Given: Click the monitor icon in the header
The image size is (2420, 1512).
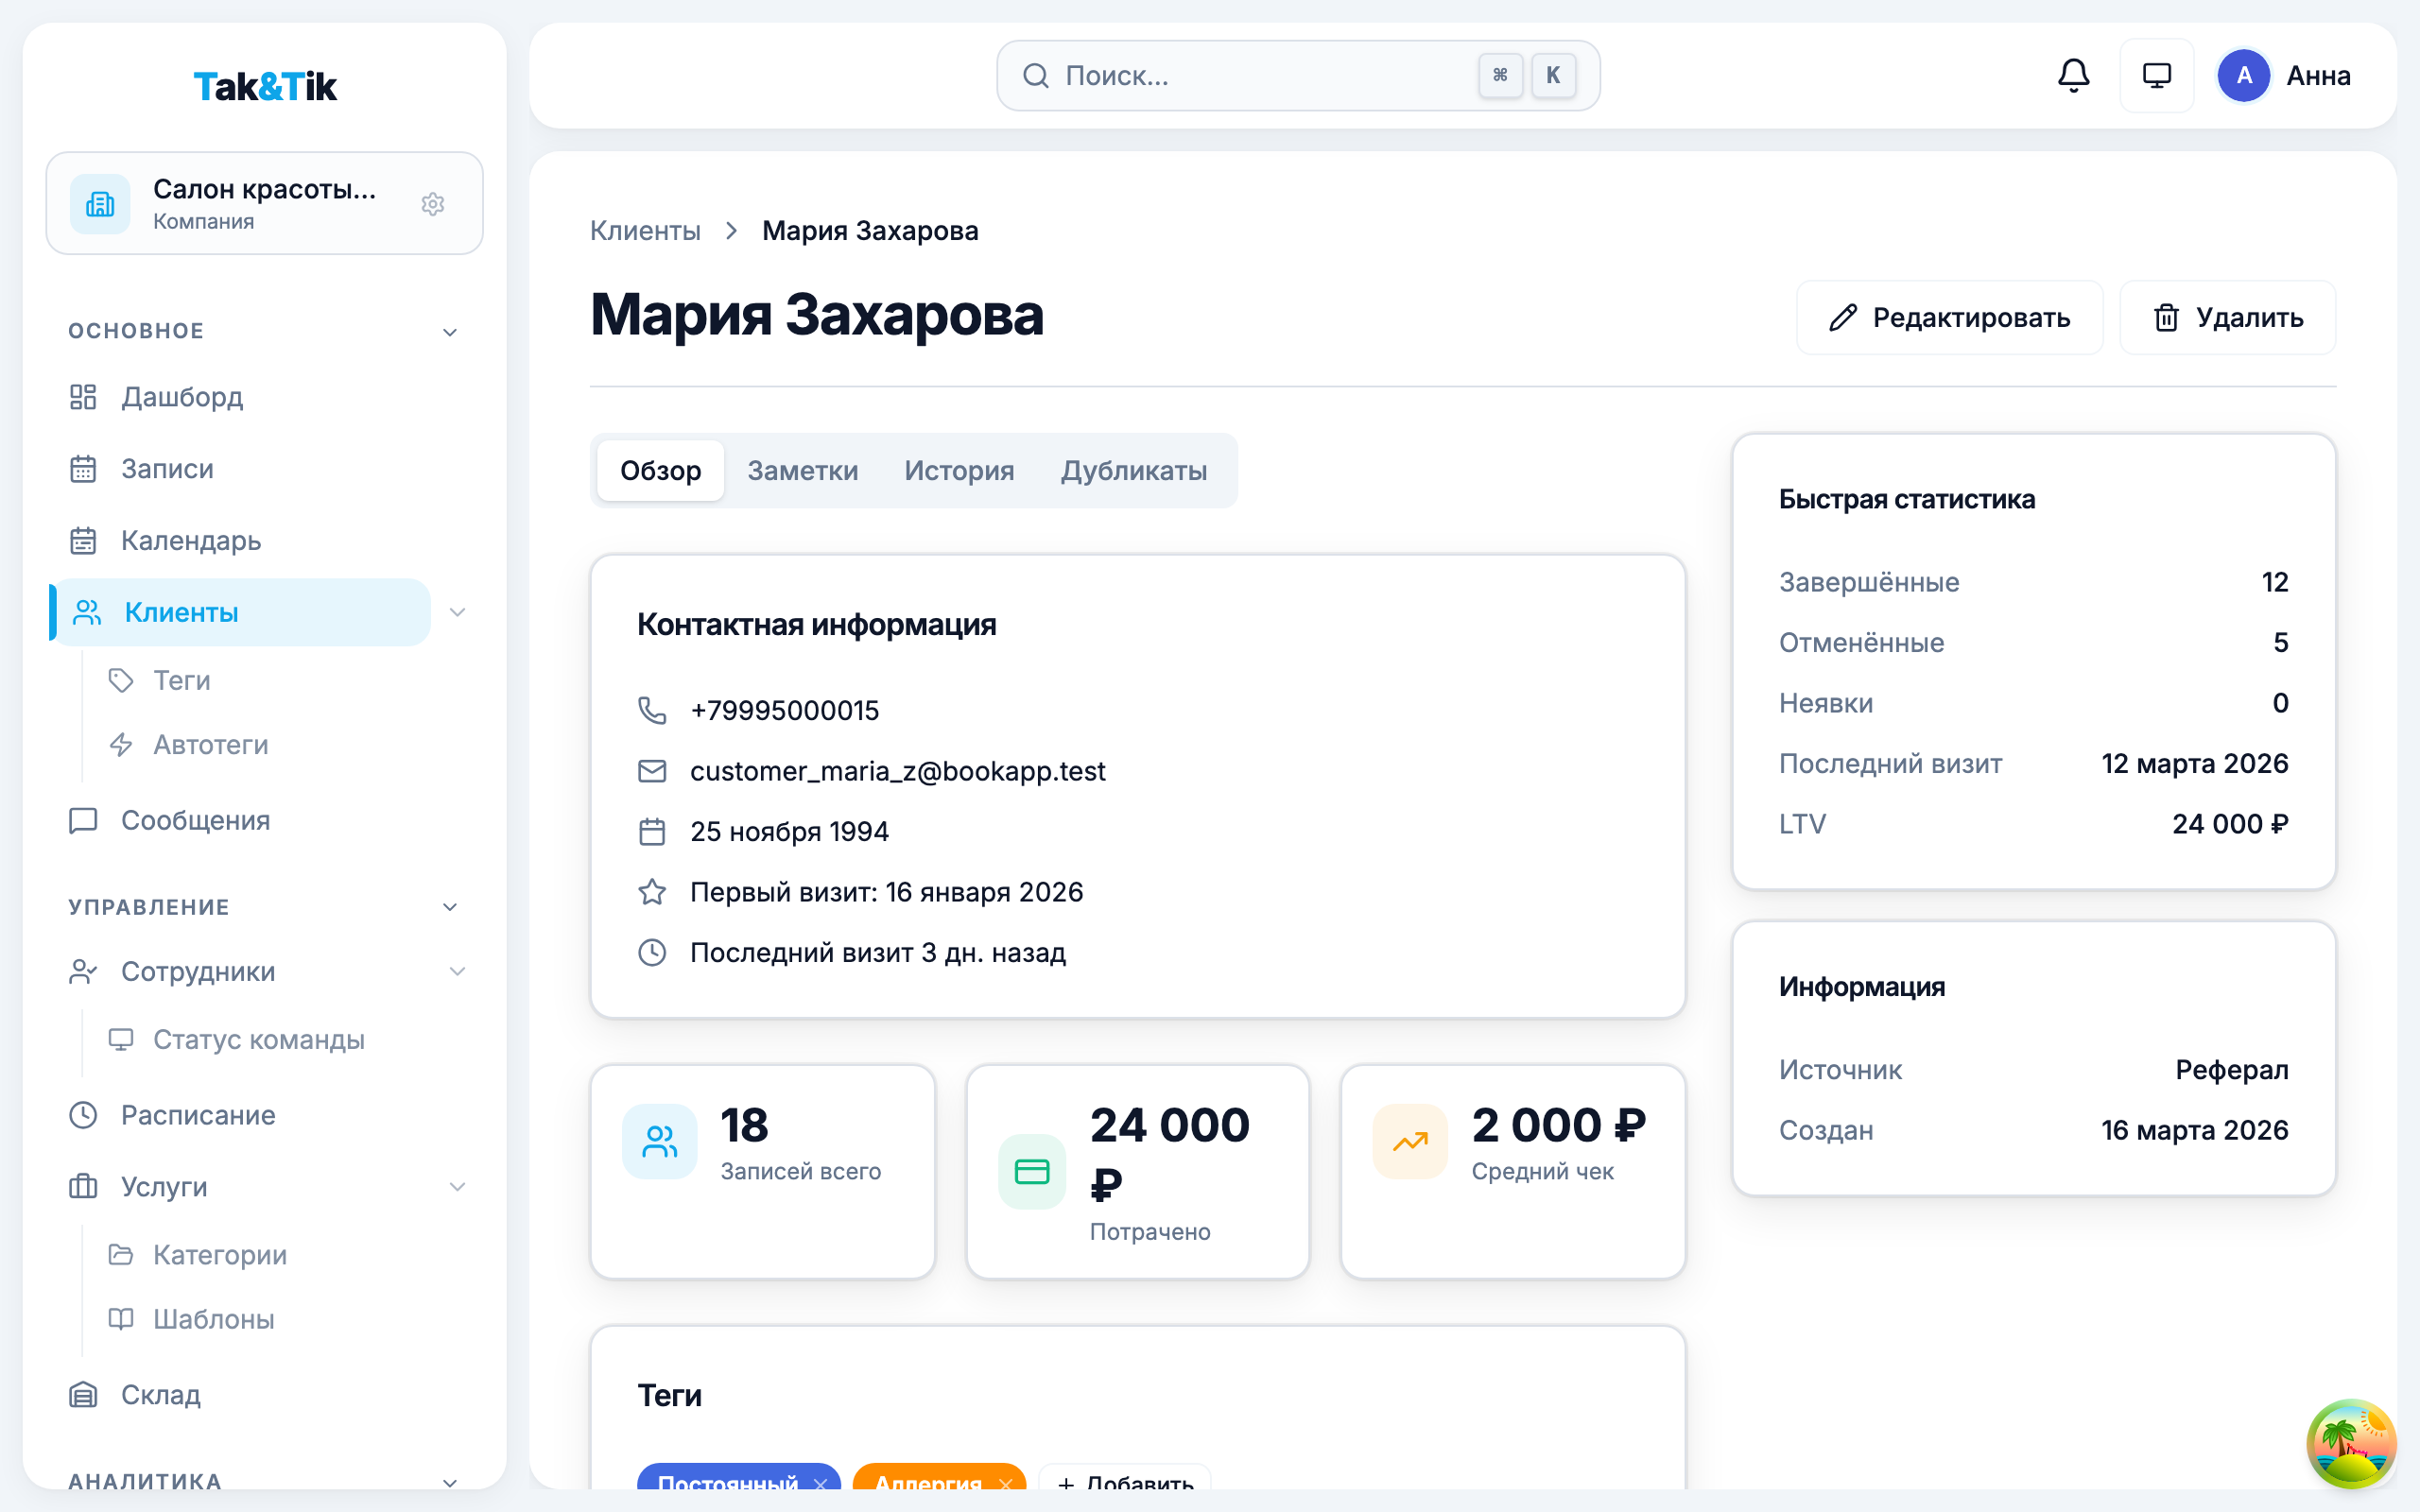Looking at the screenshot, I should click(2157, 75).
